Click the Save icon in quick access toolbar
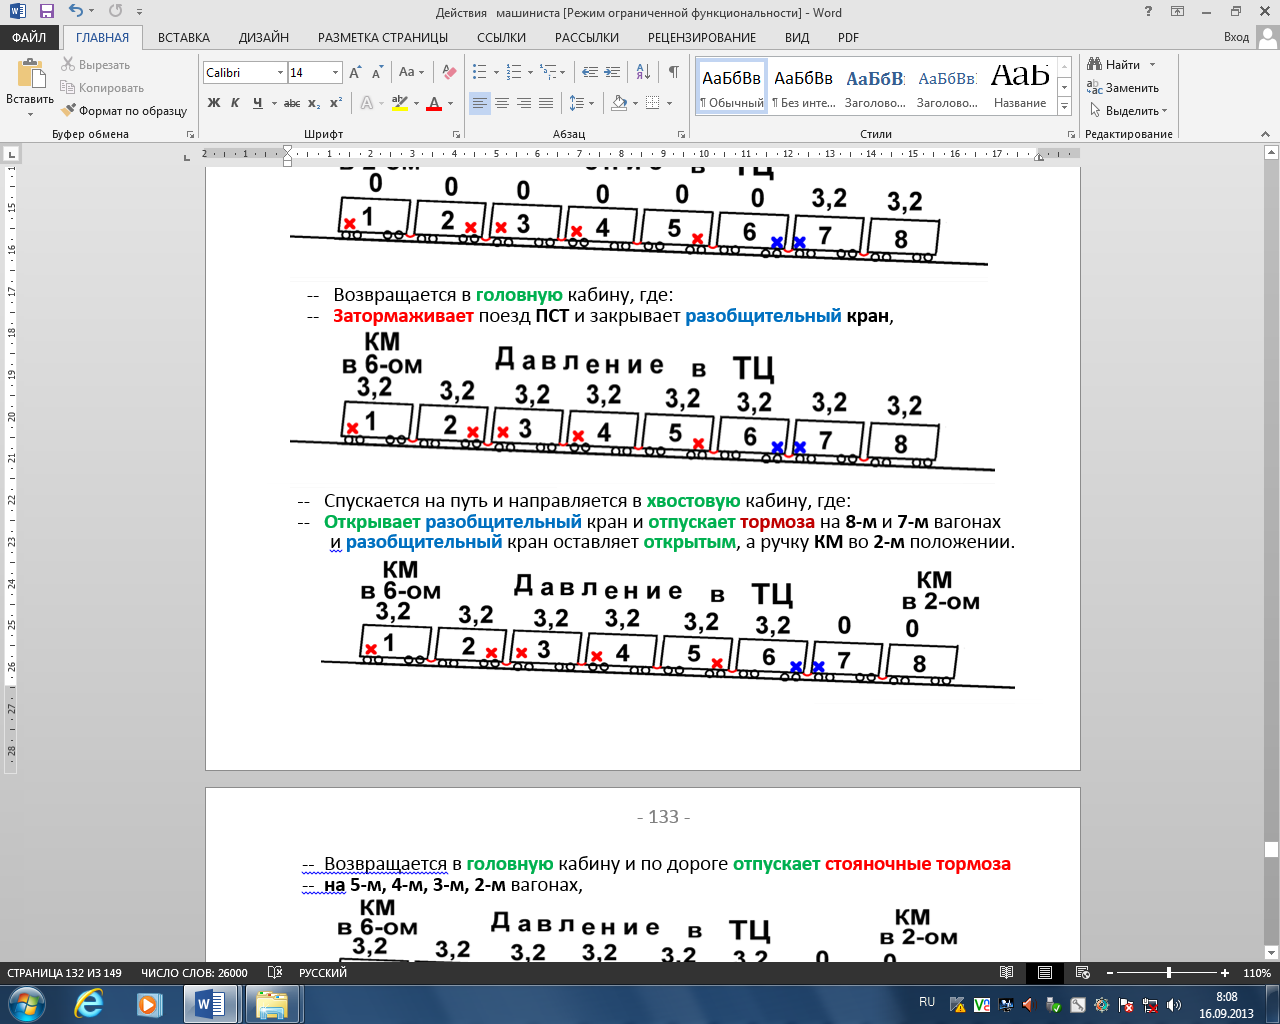The height and width of the screenshot is (1024, 1280). click(46, 12)
